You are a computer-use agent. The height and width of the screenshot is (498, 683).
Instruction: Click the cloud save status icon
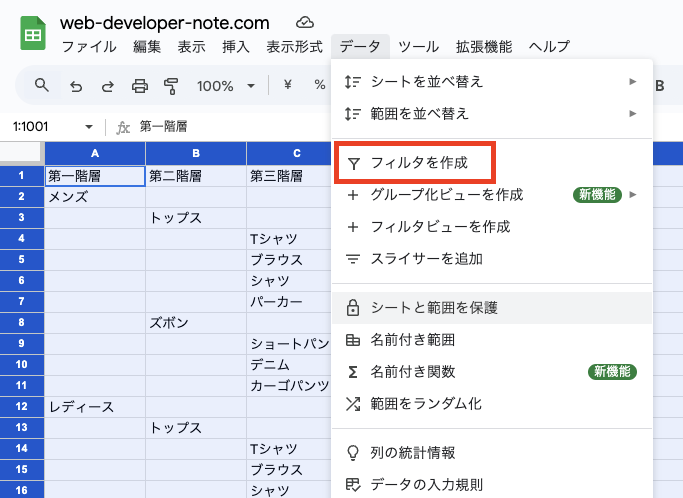tap(304, 22)
